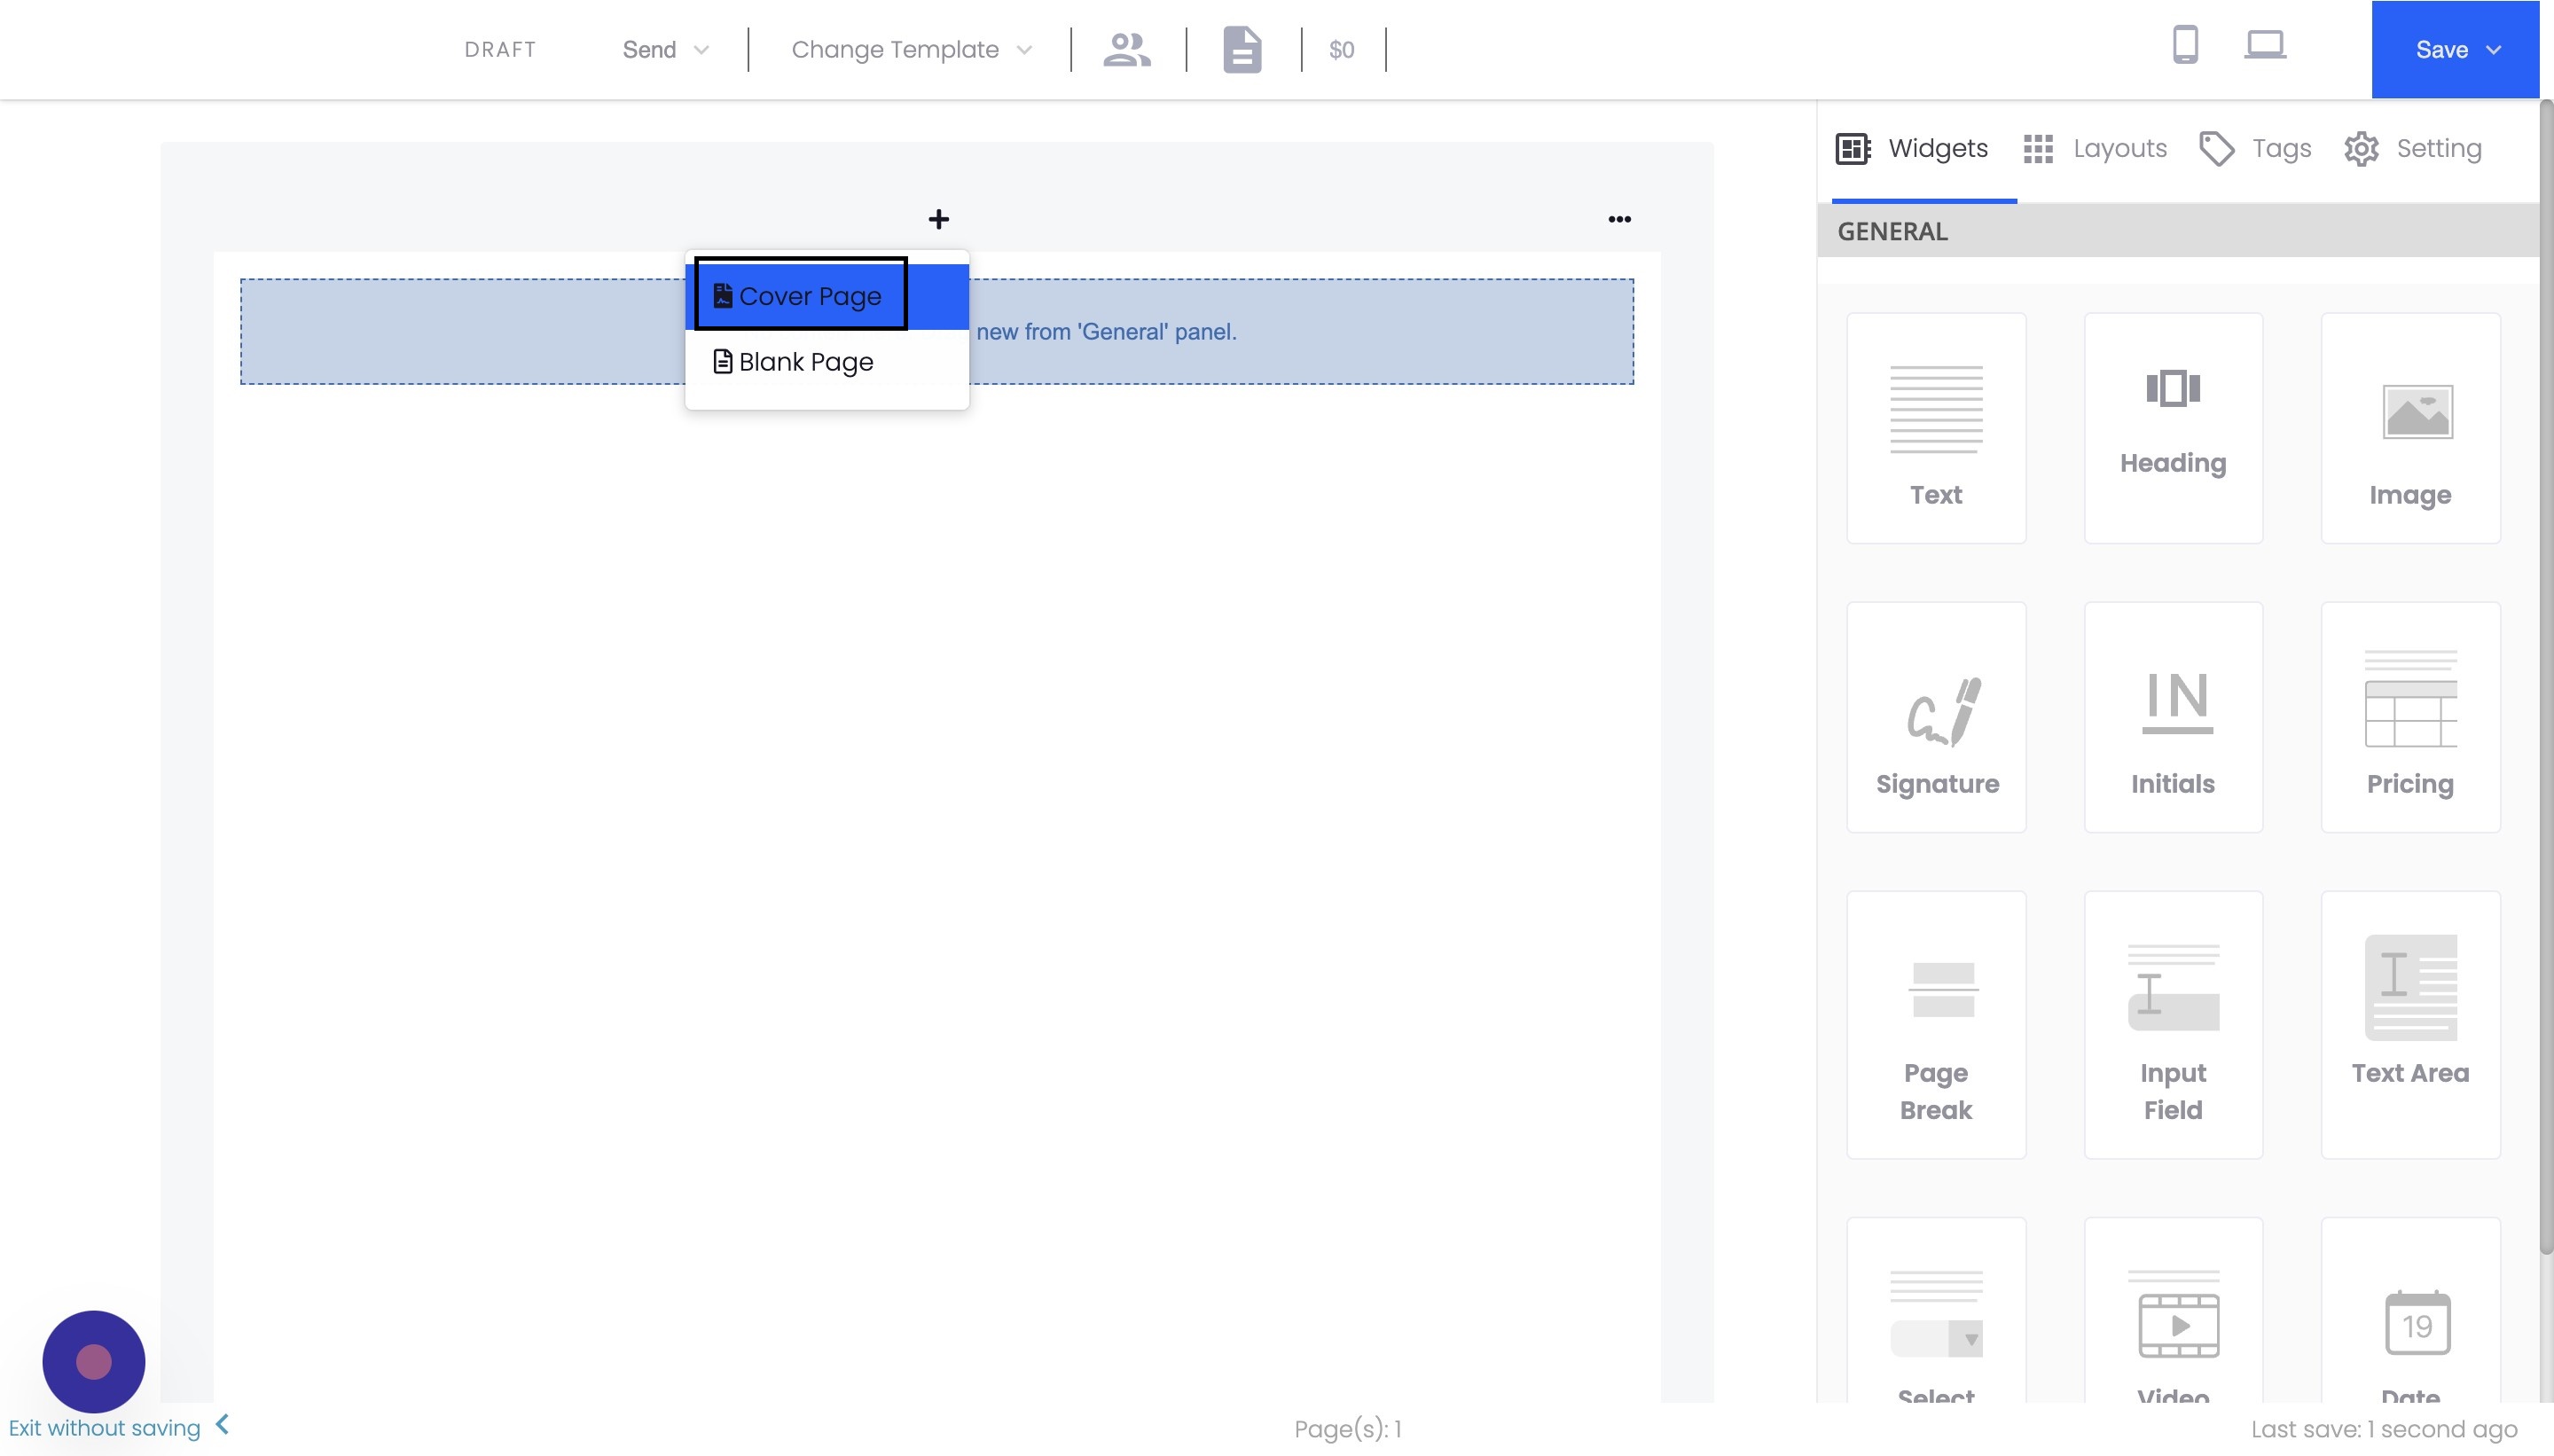Click the $0 pricing total
The image size is (2554, 1456).
pyautogui.click(x=1341, y=49)
